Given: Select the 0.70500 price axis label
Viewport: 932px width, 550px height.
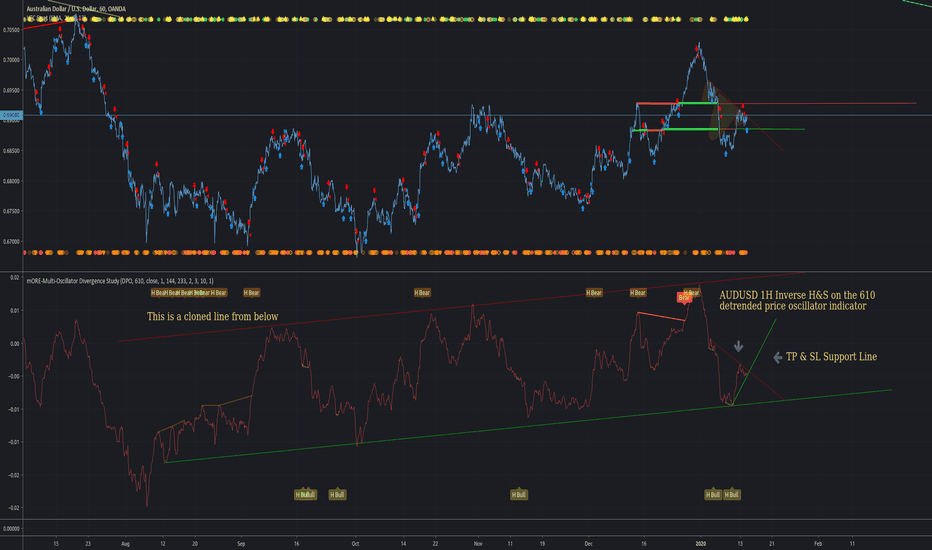Looking at the screenshot, I should (11, 30).
